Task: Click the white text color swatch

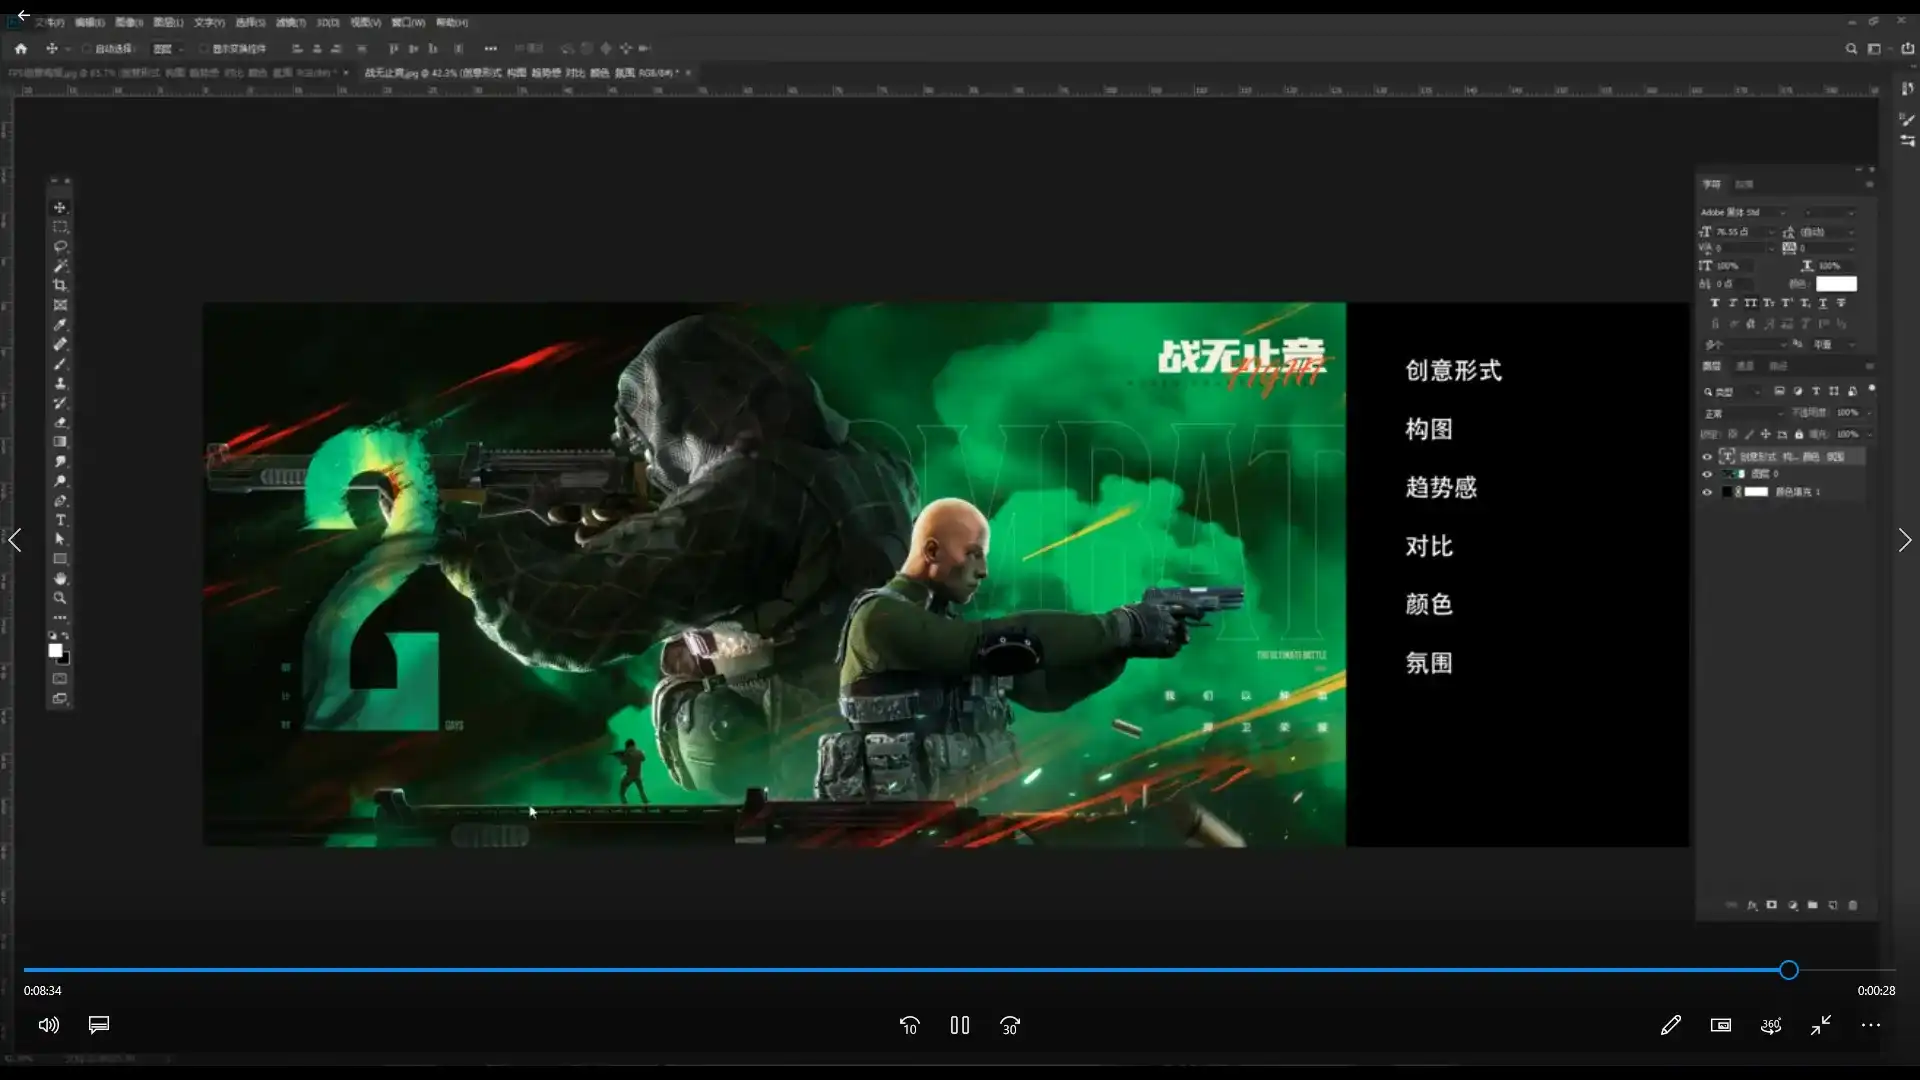Action: click(x=1836, y=284)
